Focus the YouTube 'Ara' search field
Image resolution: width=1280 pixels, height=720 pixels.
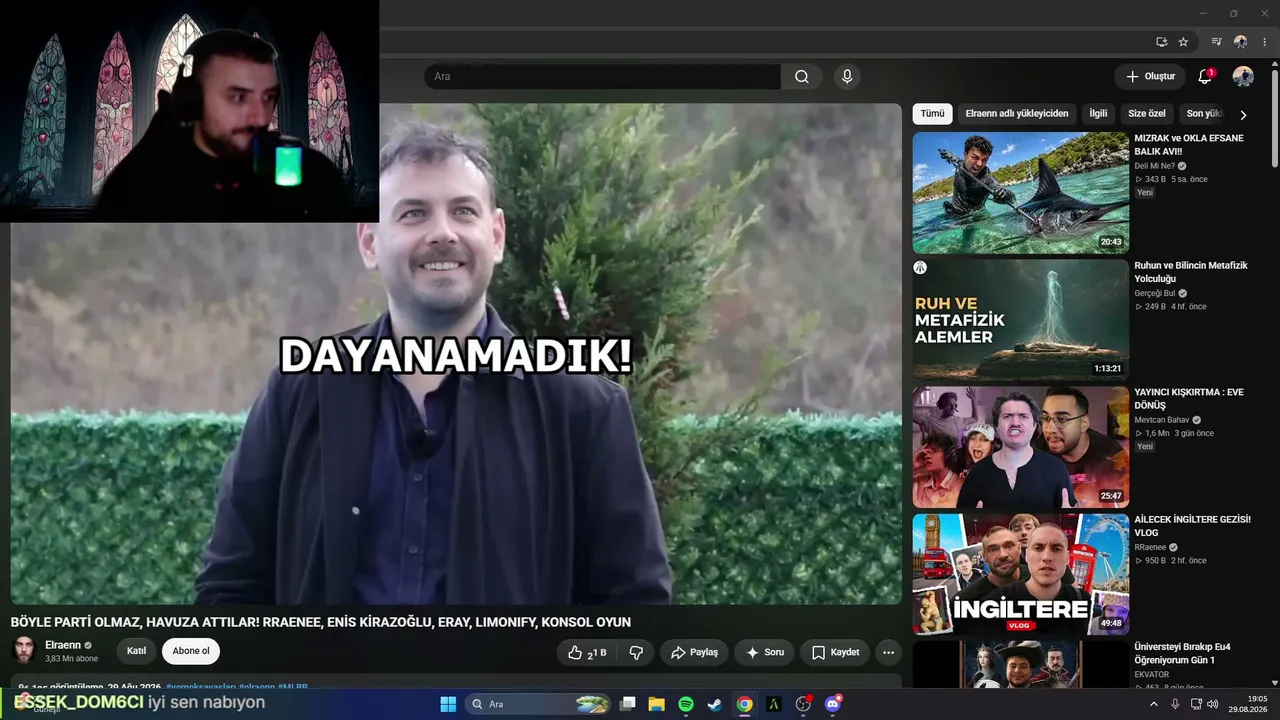click(x=602, y=77)
